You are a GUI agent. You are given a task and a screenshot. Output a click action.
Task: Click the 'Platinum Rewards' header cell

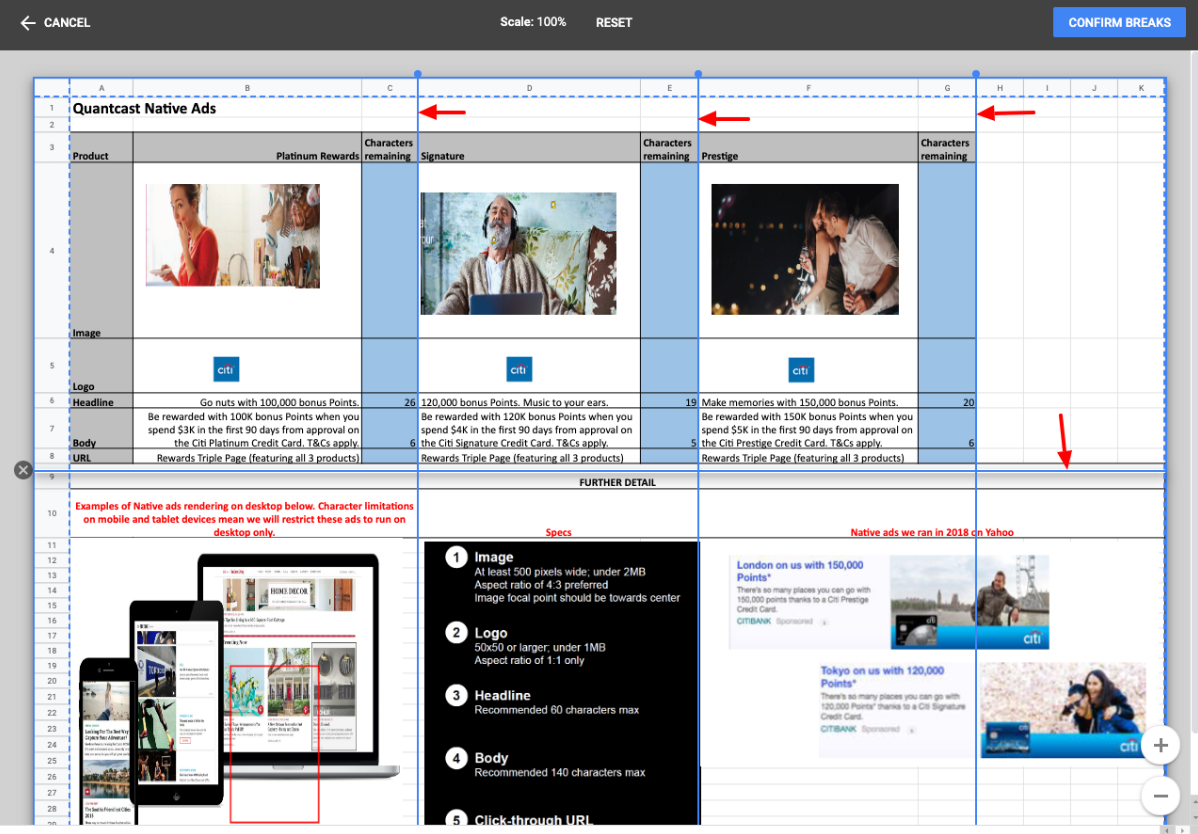coord(247,147)
